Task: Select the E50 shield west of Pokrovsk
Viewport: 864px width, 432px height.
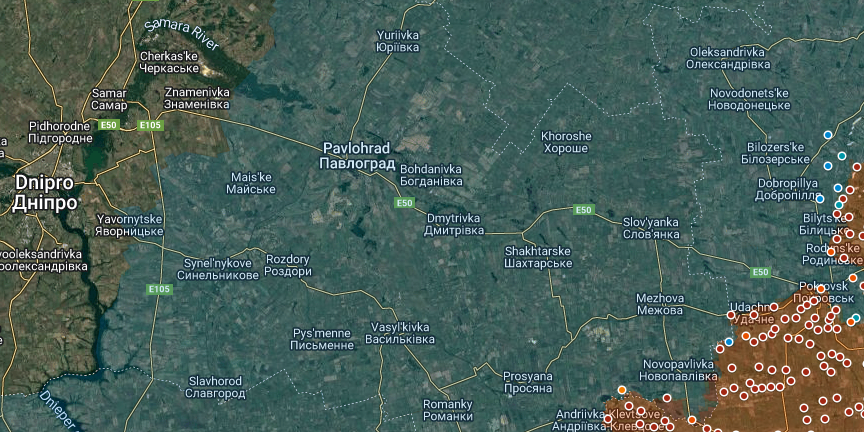Action: [x=761, y=272]
